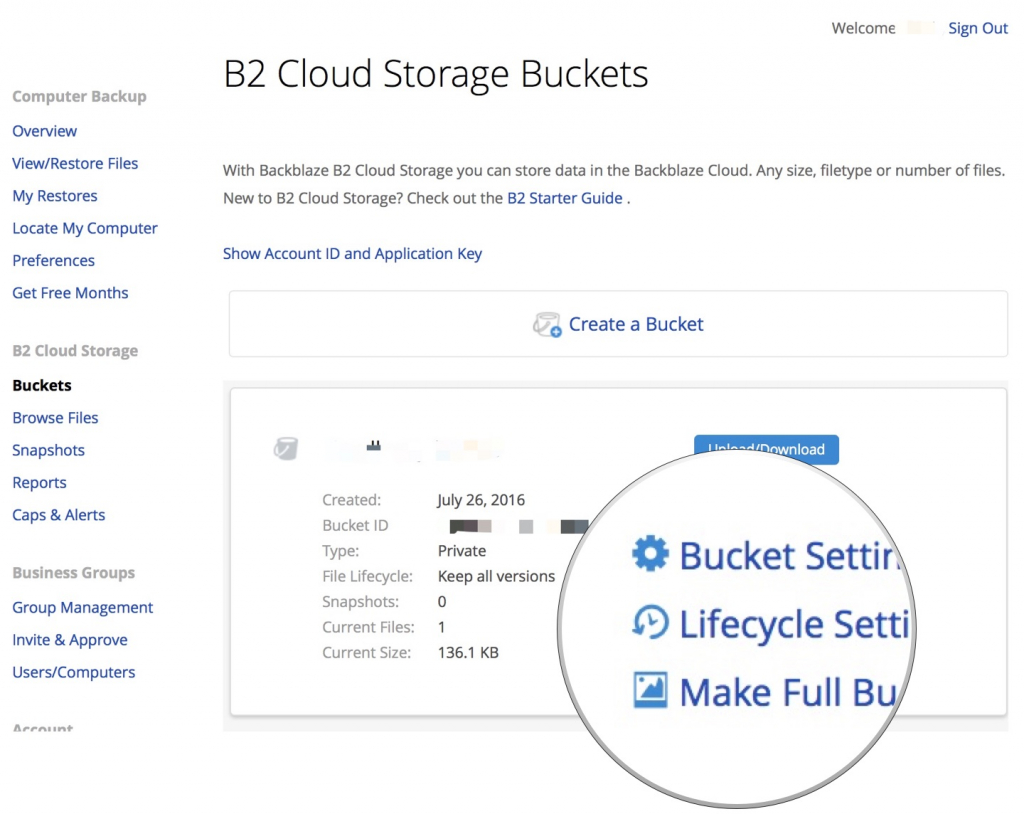Image resolution: width=1024 pixels, height=814 pixels.
Task: Click the 'July 26, 2016' created date
Action: pyautogui.click(x=481, y=500)
